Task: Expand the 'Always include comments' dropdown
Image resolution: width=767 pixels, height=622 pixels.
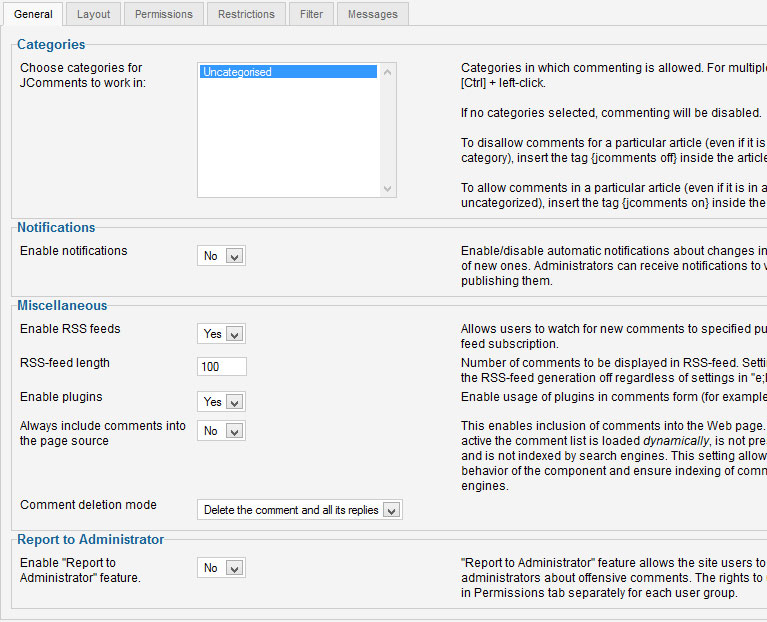Action: [221, 431]
